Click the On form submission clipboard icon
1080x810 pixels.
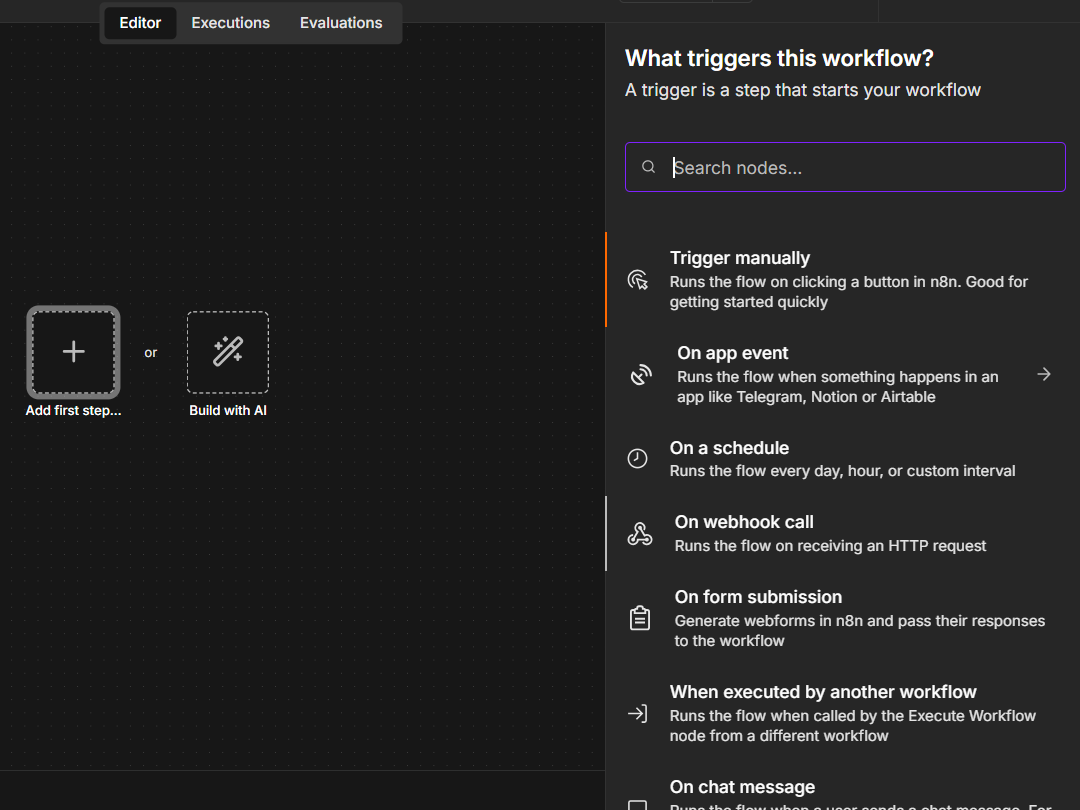640,618
